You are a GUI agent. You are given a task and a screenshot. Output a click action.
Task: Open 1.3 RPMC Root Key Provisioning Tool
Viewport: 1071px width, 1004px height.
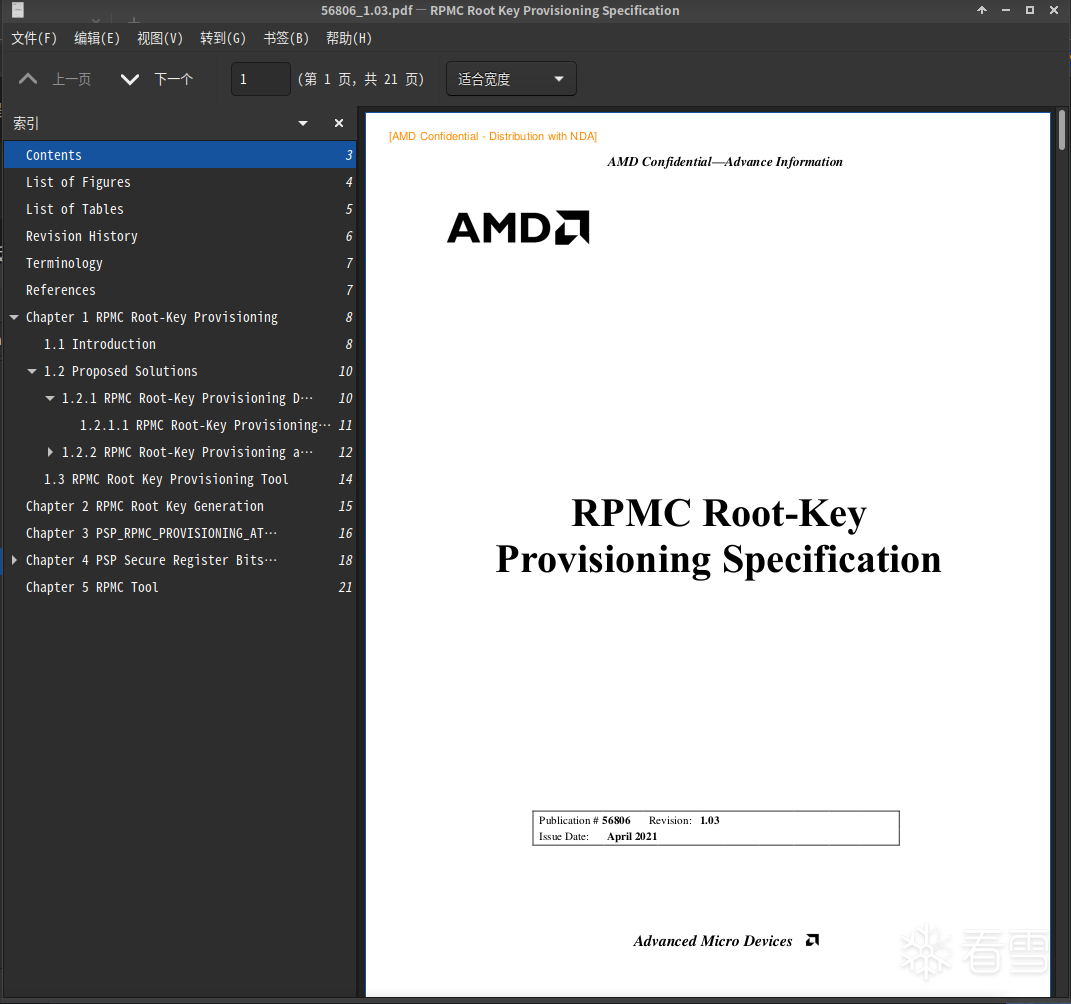180,479
